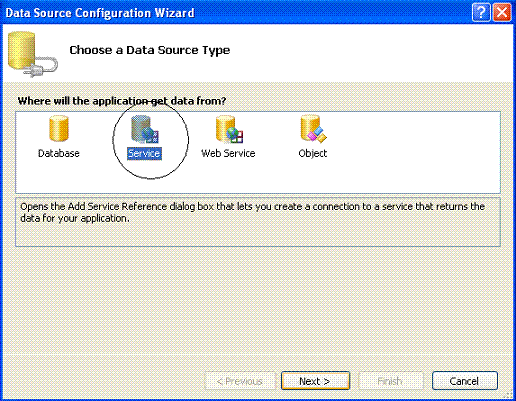
Task: Click the Web Service label text
Action: [228, 153]
